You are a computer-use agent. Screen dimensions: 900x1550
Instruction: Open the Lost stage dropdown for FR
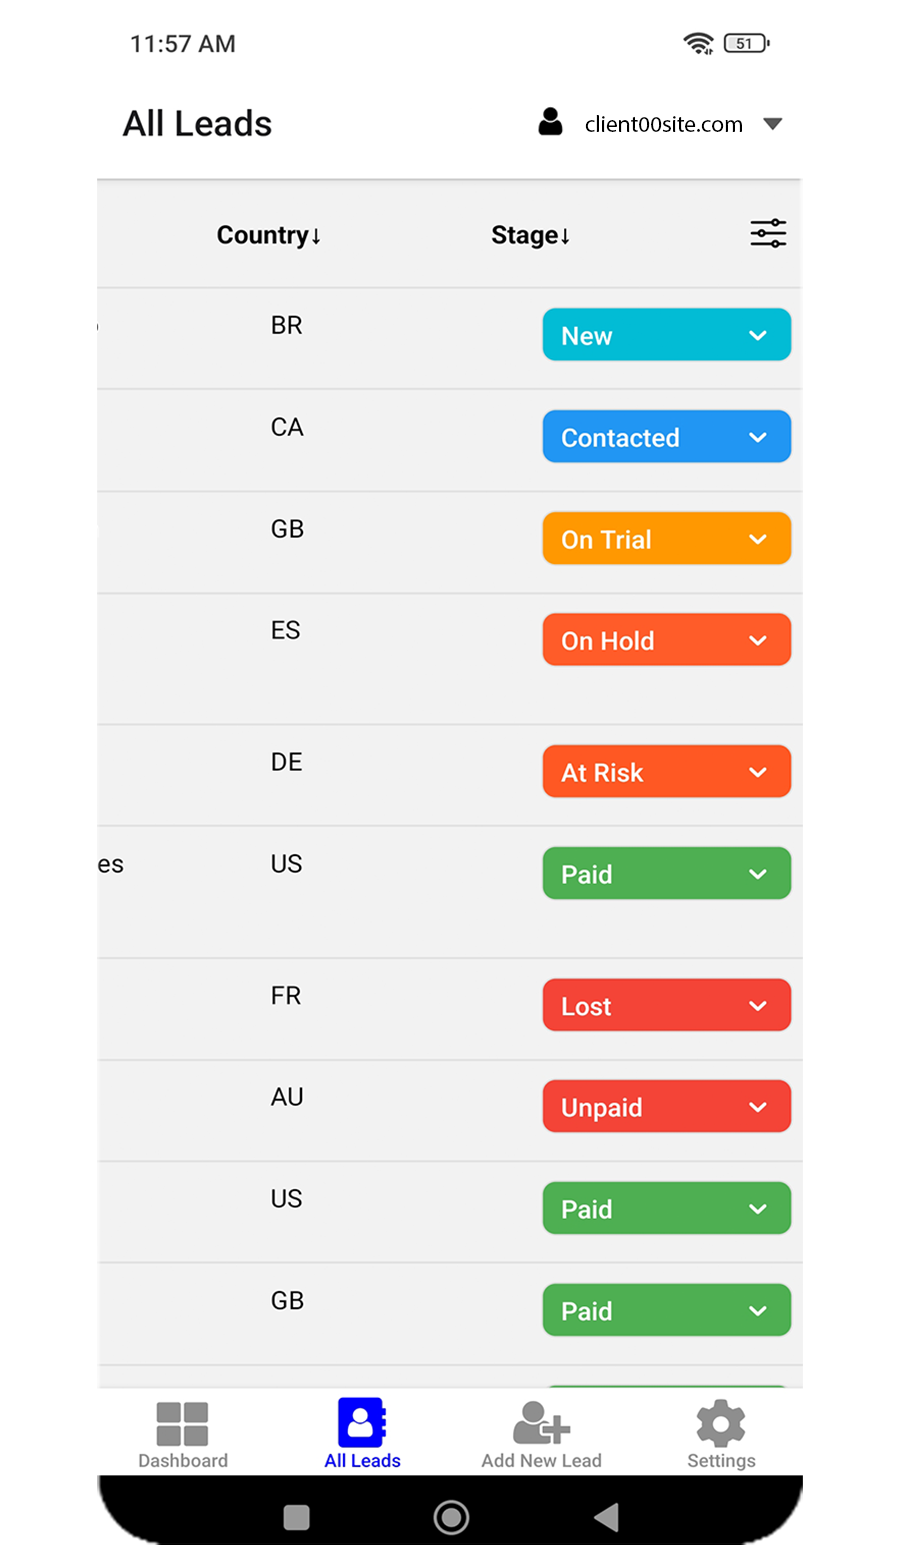(666, 1006)
